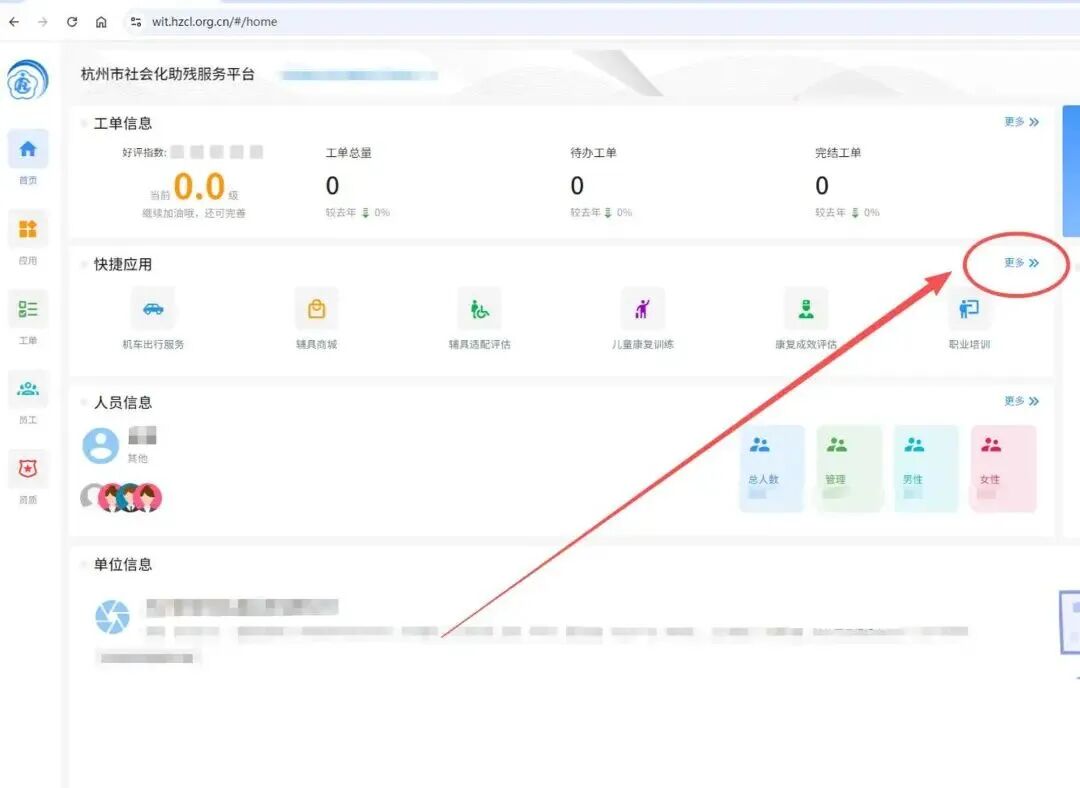Open 辅具适配评估 wheelchair icon
The width and height of the screenshot is (1080, 788).
[479, 309]
